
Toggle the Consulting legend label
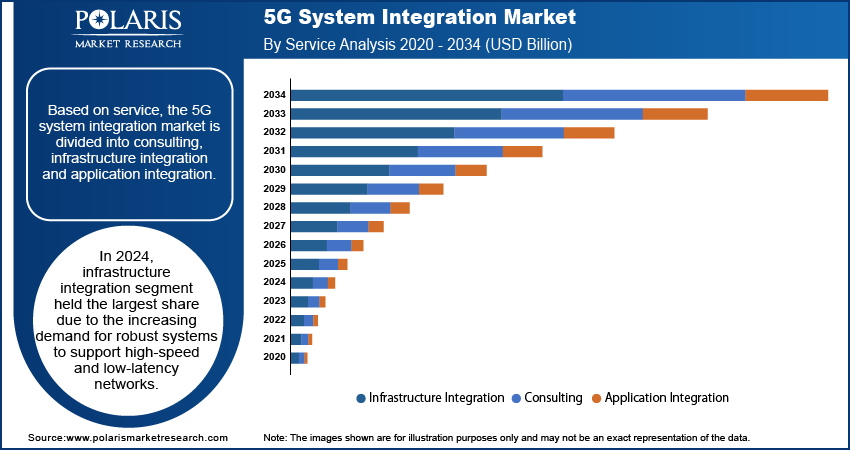(553, 398)
